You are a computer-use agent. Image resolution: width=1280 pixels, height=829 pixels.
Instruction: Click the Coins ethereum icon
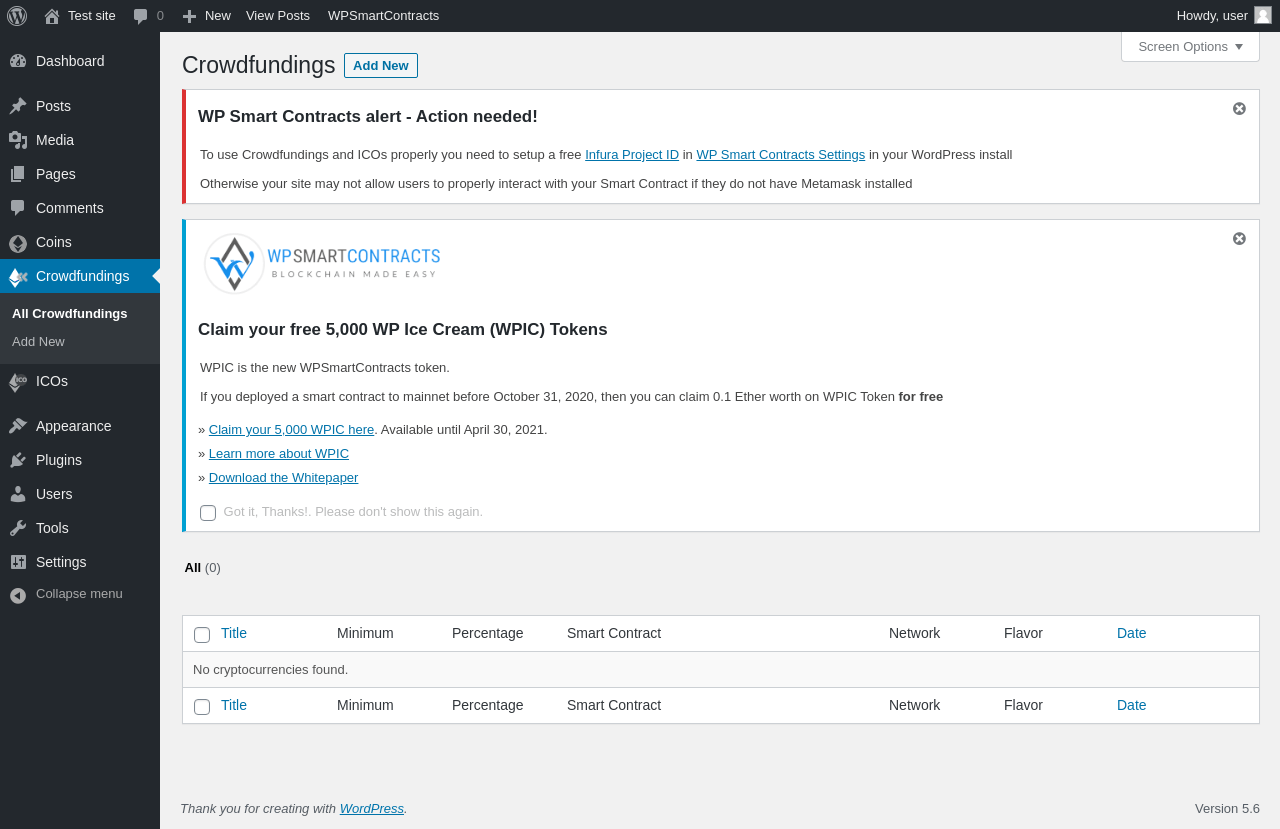[x=18, y=243]
